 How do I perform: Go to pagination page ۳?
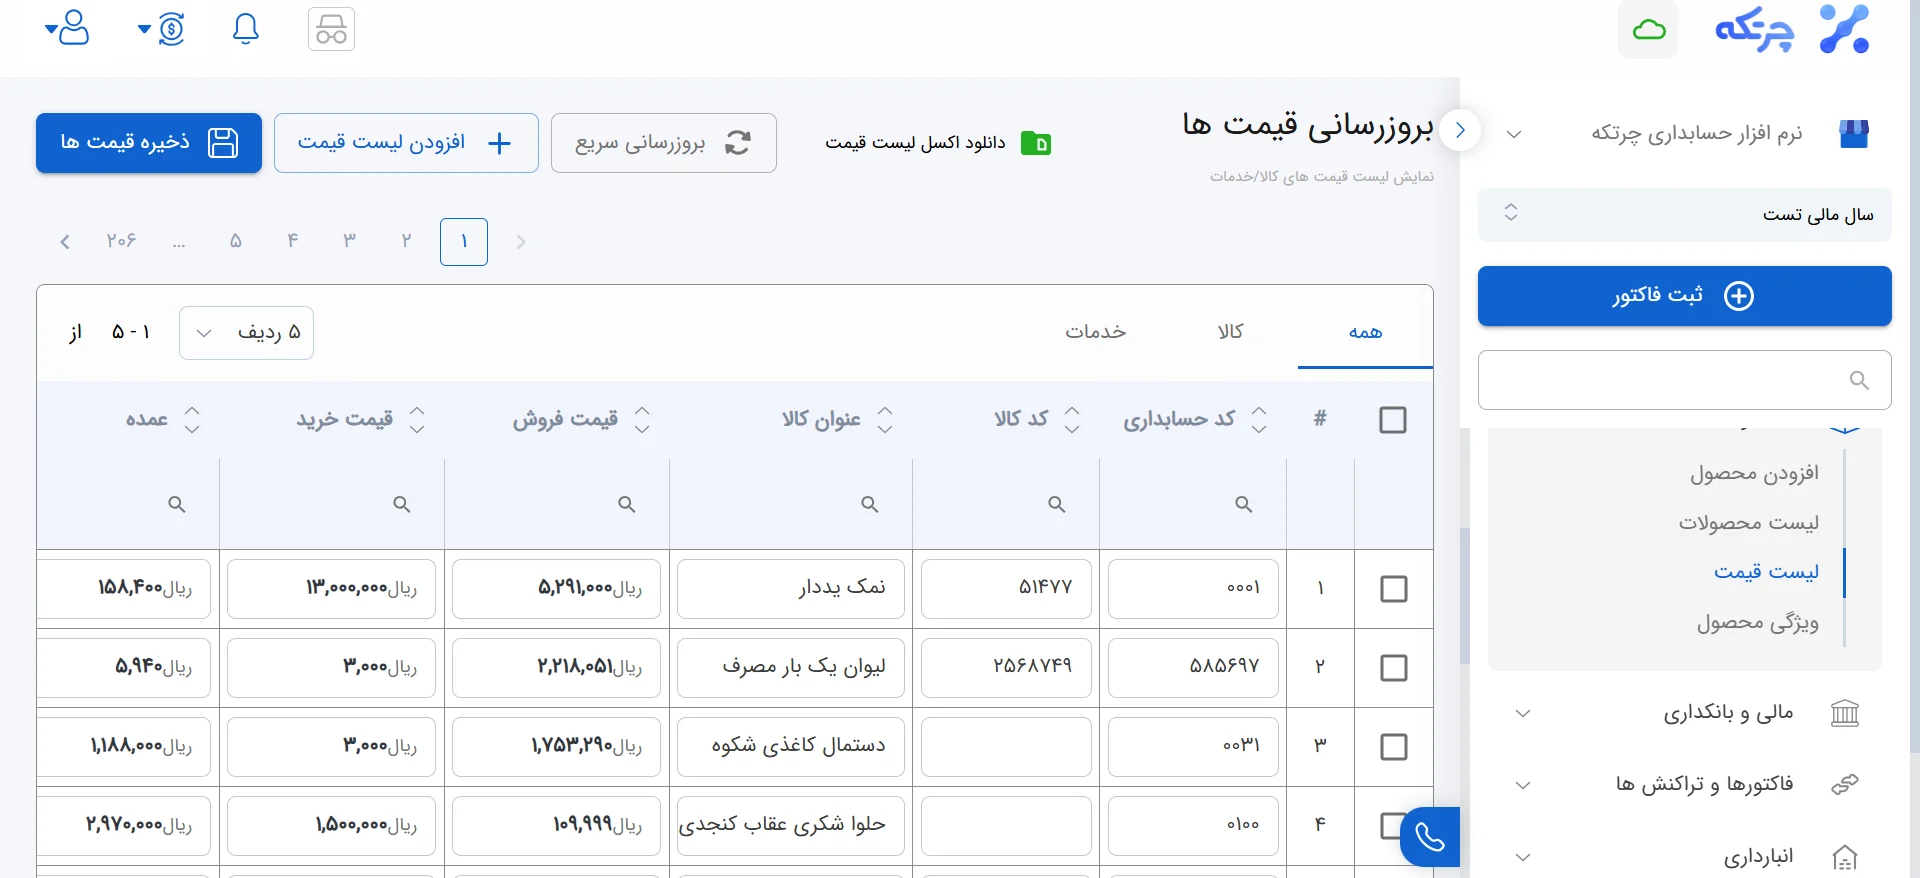click(x=349, y=241)
